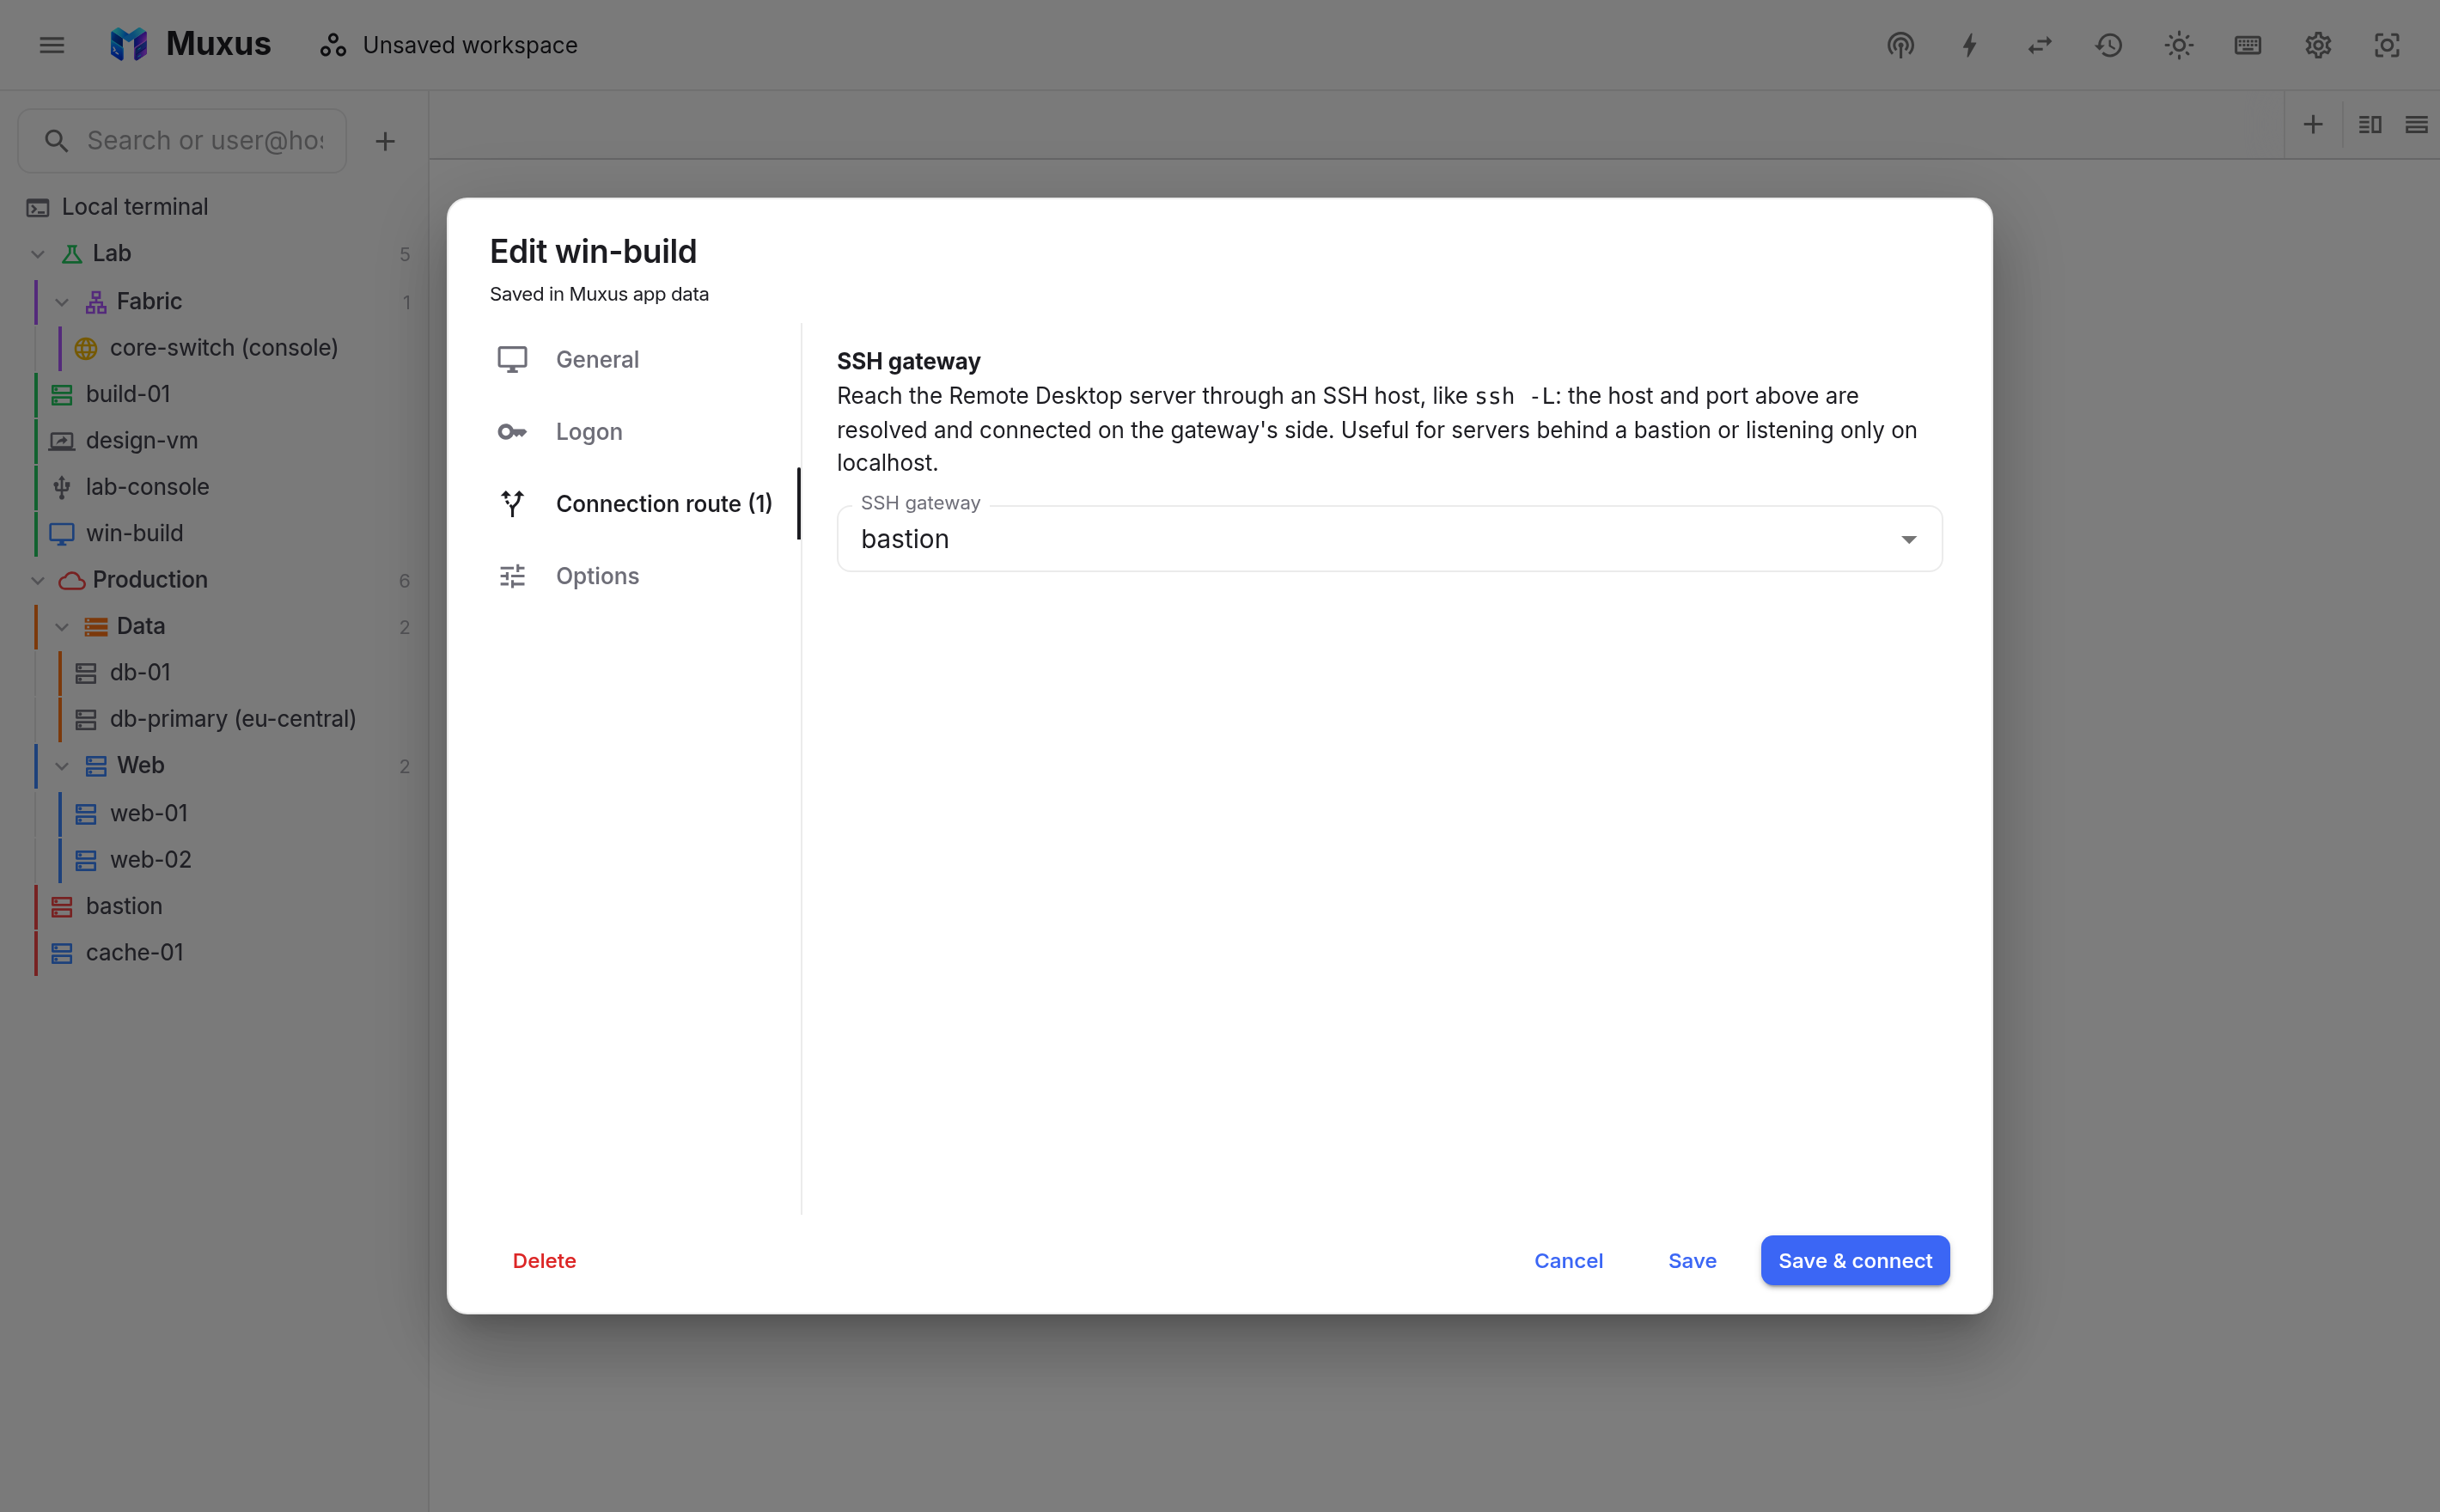Screen dimensions: 2440x1512
Task: Click the Save button
Action: 1692,1260
